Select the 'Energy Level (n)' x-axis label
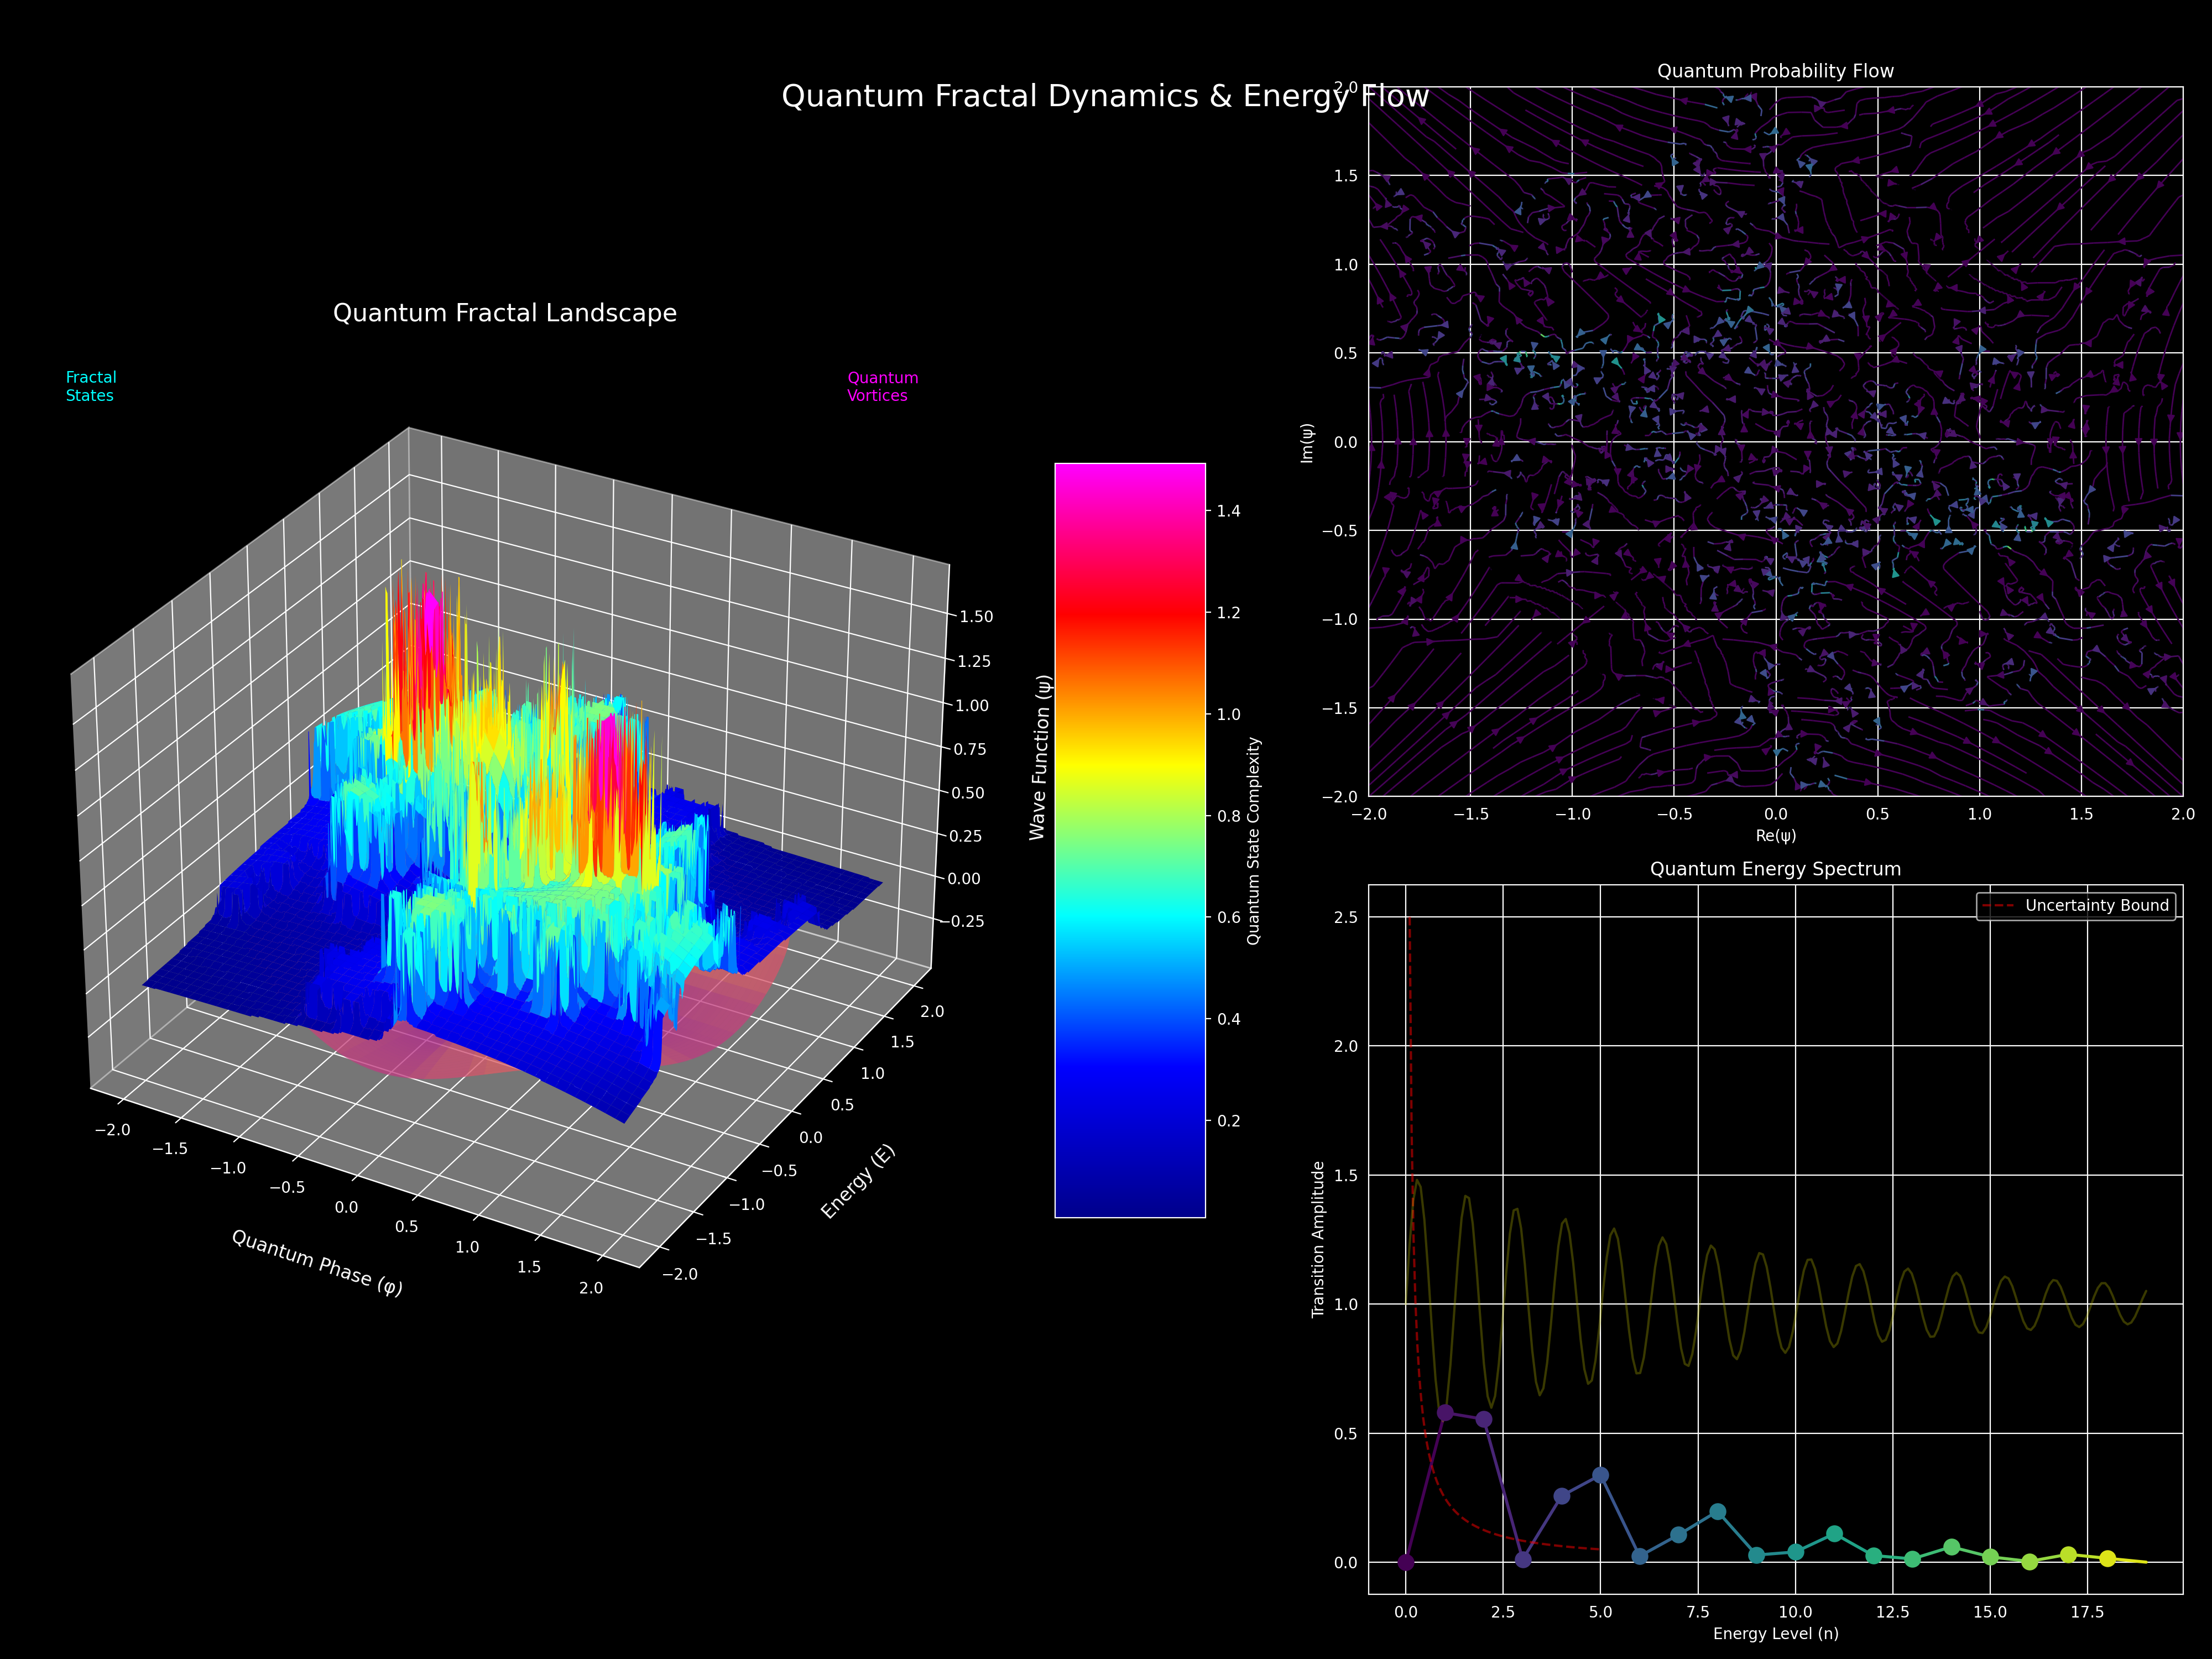The width and height of the screenshot is (2212, 1659). click(x=1776, y=1634)
